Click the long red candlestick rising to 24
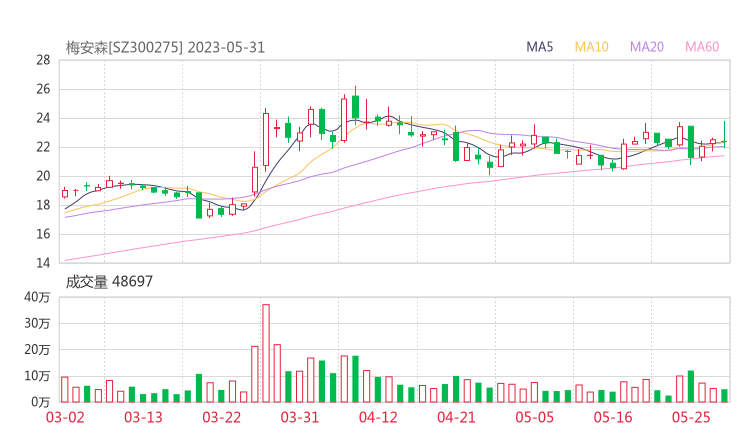 pos(266,140)
